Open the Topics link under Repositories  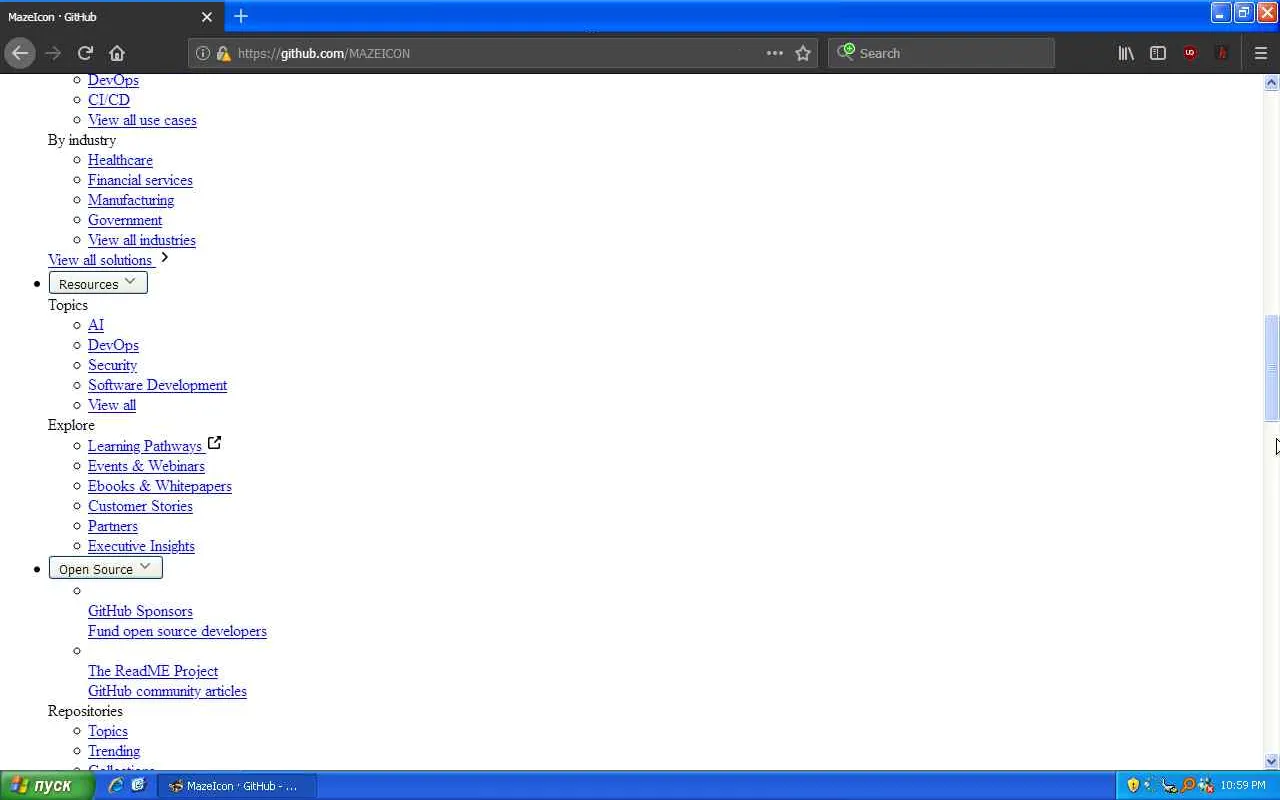(108, 731)
